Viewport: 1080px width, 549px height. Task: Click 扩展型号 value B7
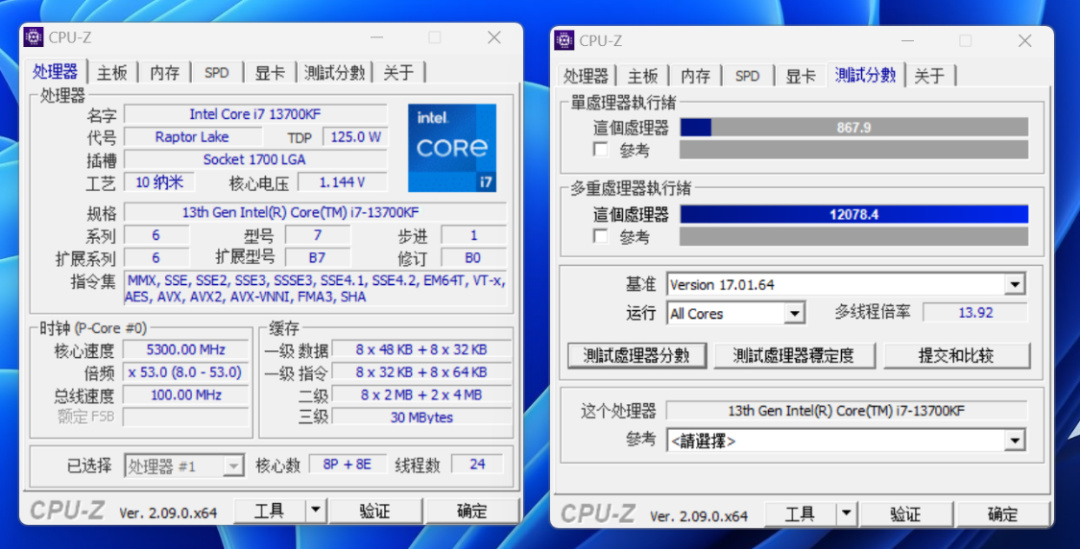pos(317,258)
